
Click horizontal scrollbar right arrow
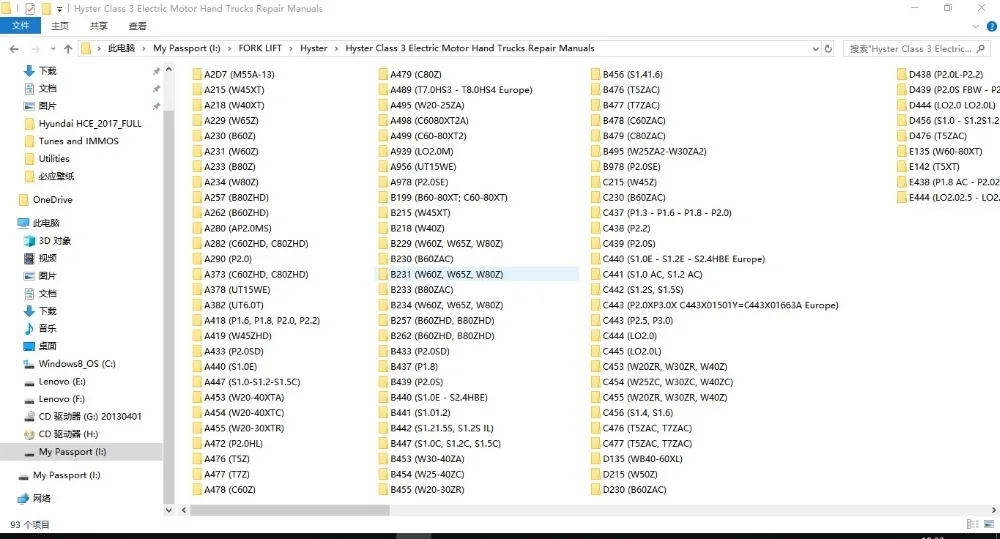coord(994,510)
